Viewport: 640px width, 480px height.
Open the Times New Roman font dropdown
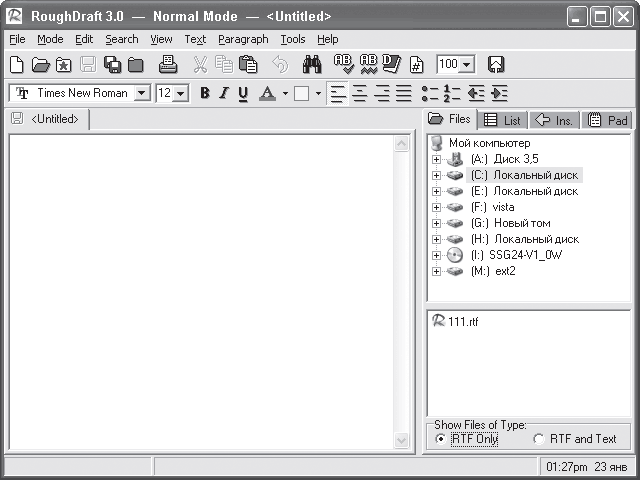point(142,93)
